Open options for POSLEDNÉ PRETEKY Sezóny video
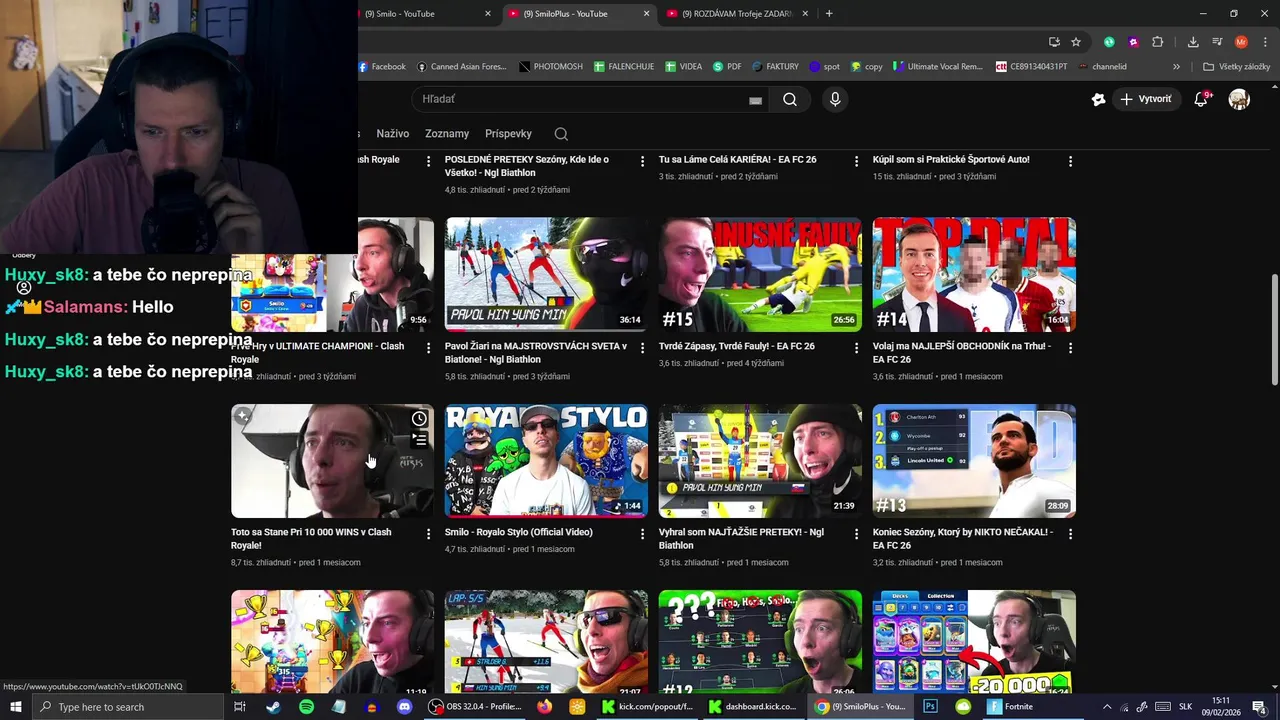 click(x=643, y=161)
